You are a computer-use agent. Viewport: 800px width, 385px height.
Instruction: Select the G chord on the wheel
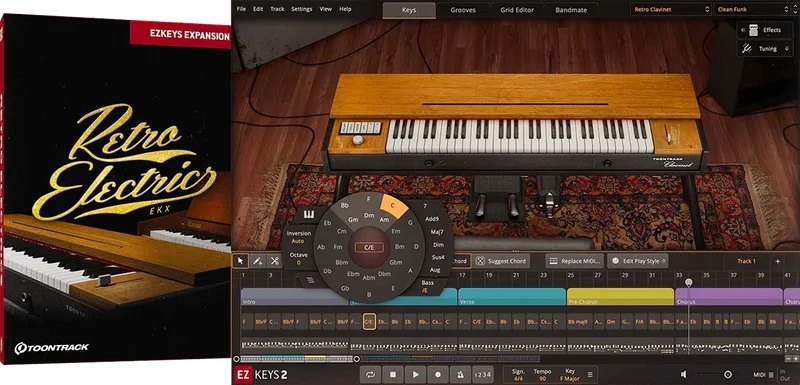pyautogui.click(x=410, y=222)
